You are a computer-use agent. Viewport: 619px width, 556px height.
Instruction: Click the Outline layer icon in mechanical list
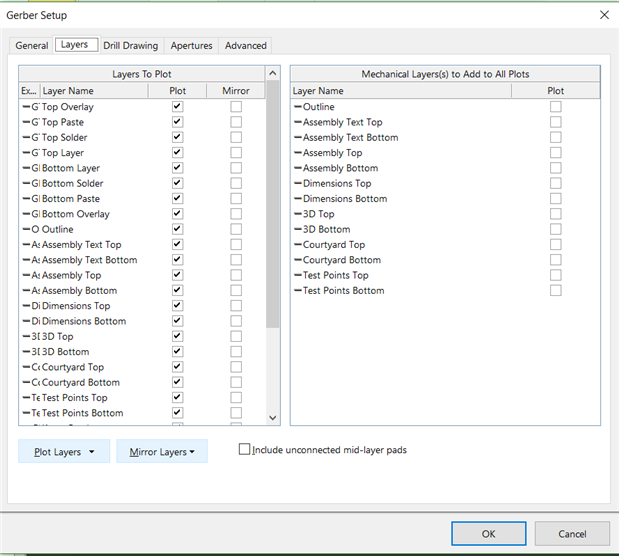297,107
